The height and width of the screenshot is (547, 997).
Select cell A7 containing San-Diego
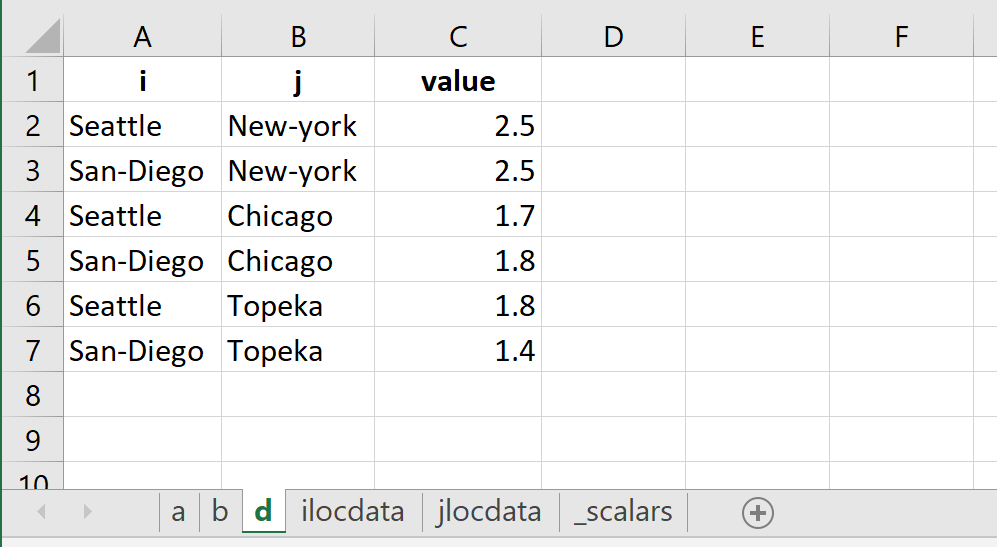click(x=142, y=350)
